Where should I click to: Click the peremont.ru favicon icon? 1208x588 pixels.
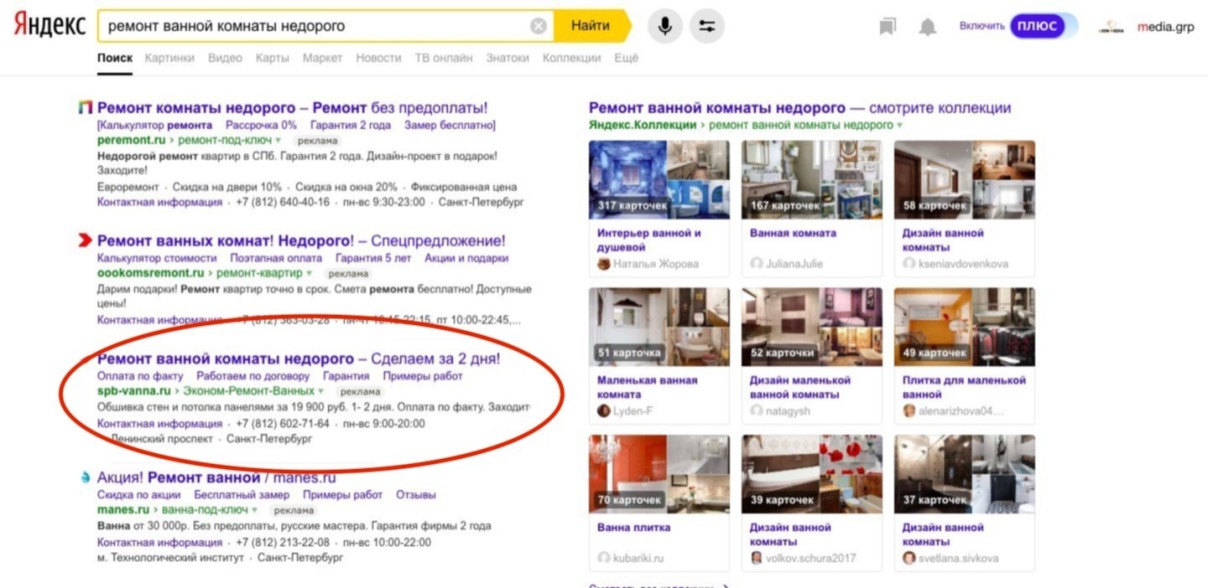[x=86, y=107]
